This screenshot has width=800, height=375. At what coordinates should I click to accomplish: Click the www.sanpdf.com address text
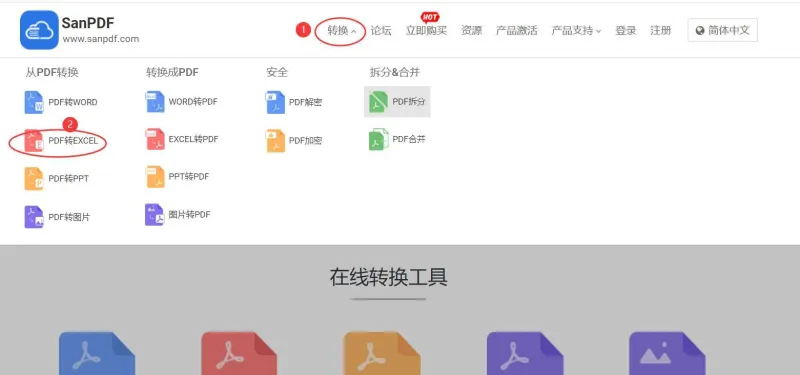[x=101, y=39]
